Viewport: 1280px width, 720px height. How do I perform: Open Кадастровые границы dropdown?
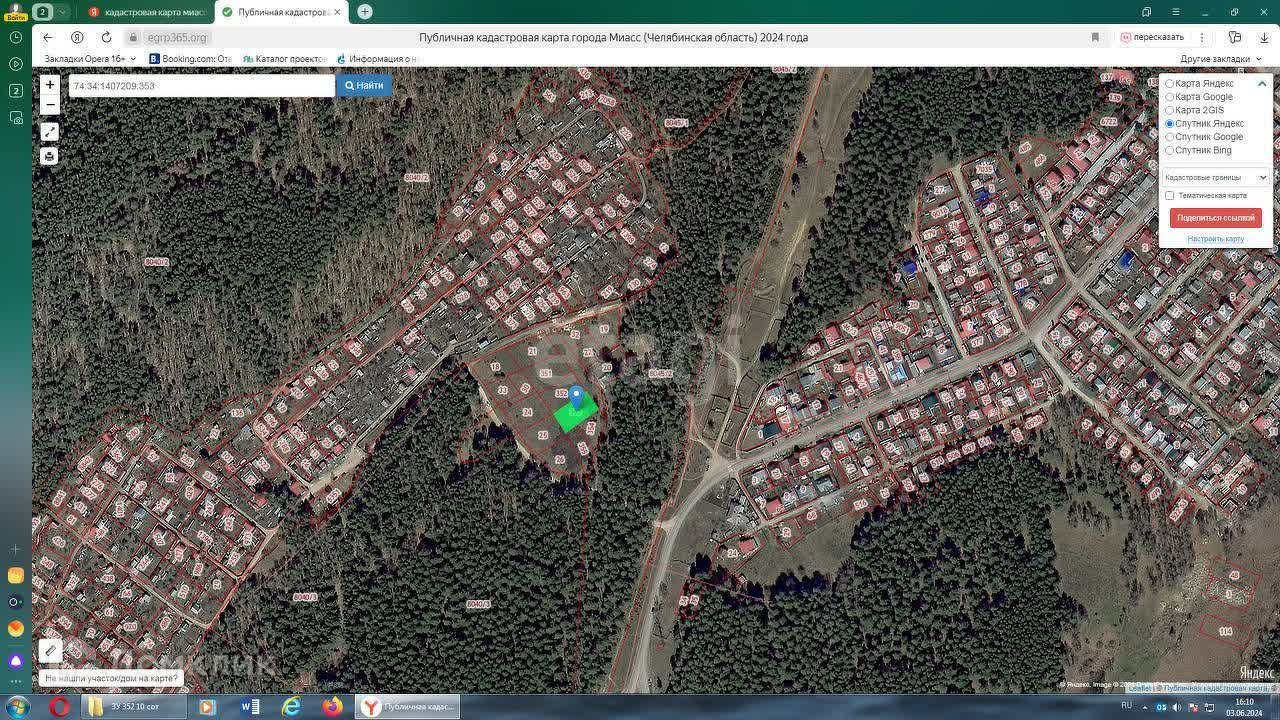(1215, 177)
